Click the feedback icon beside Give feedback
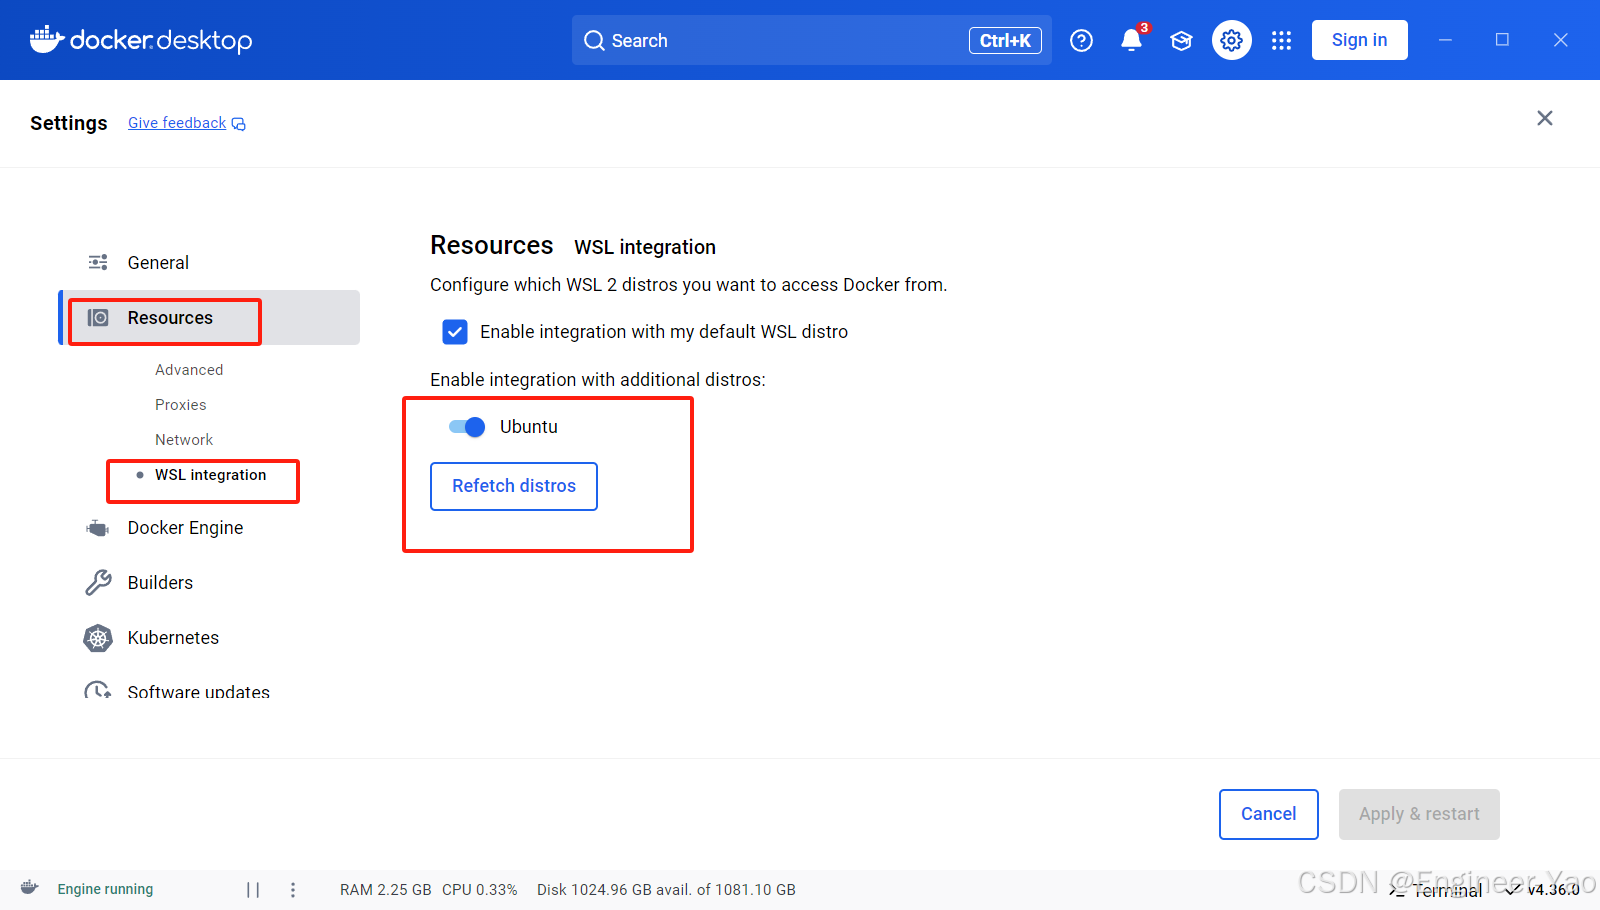 (239, 124)
